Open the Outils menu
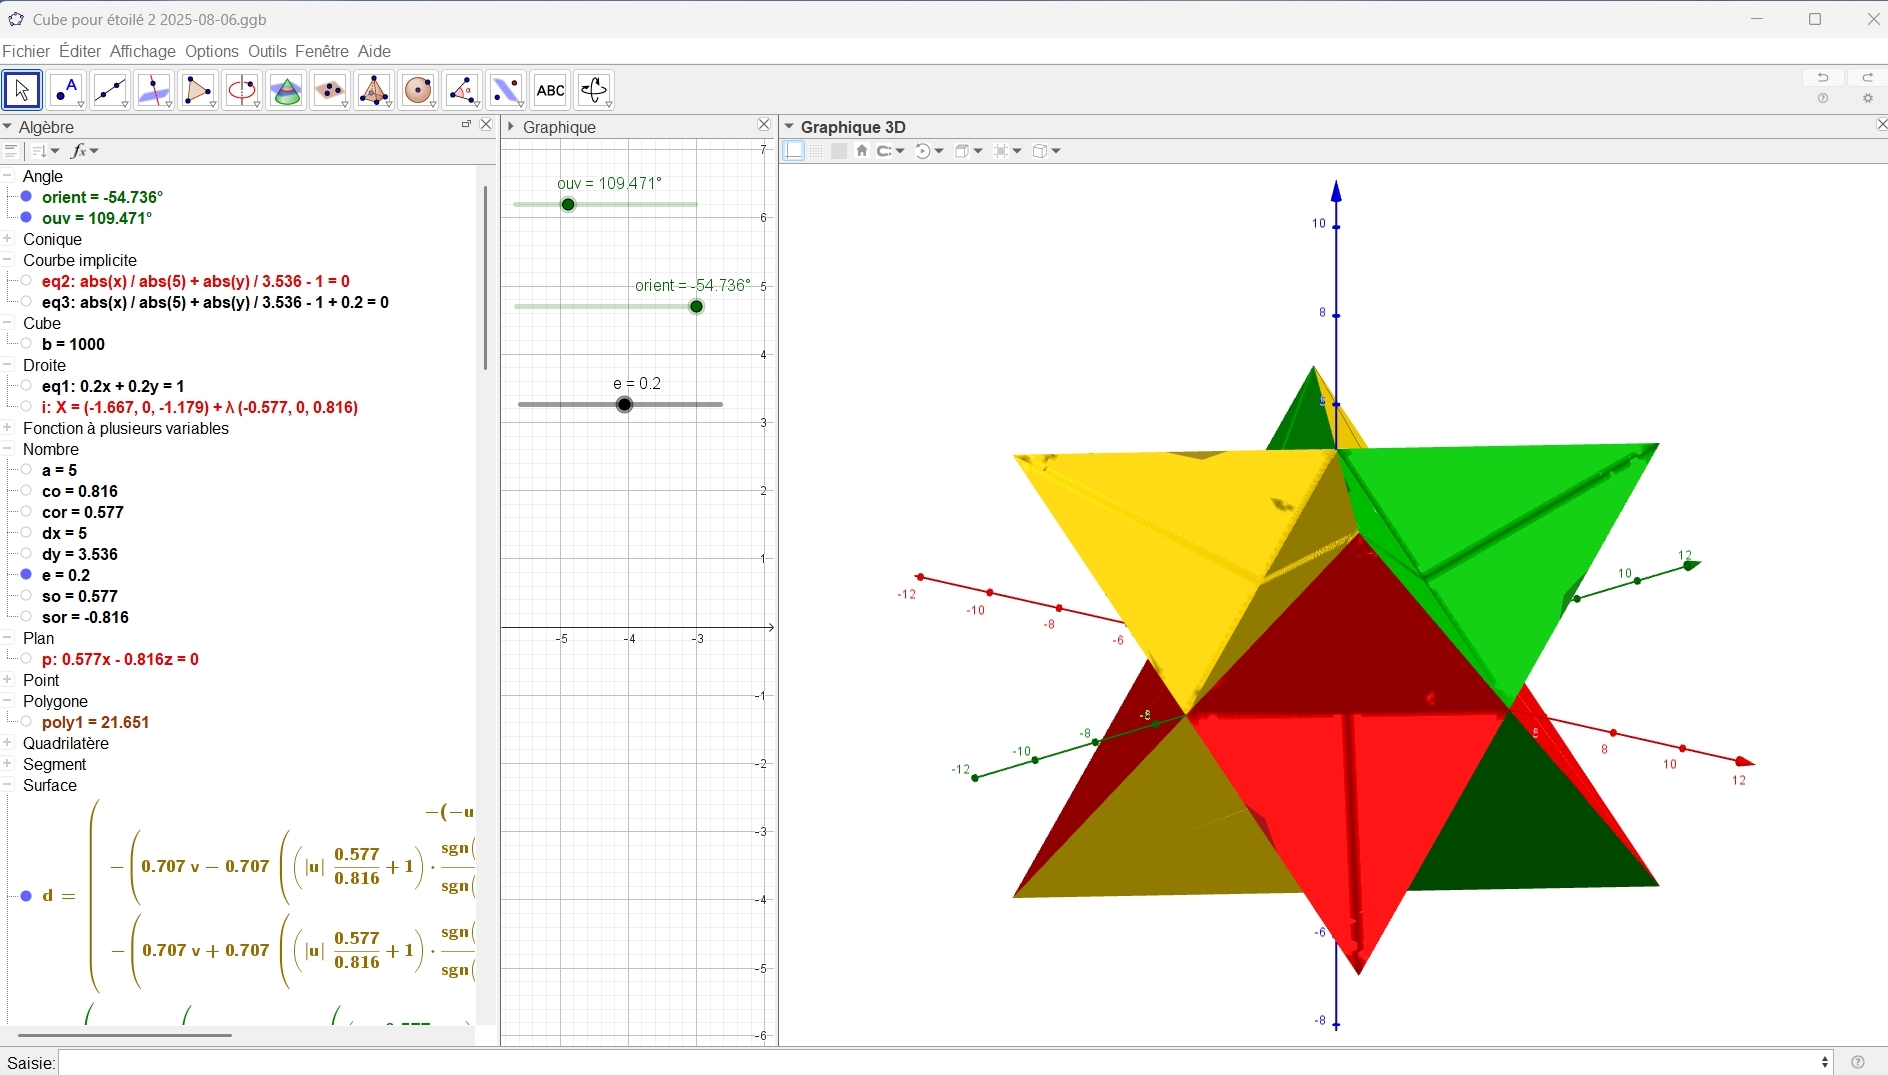 (x=267, y=51)
